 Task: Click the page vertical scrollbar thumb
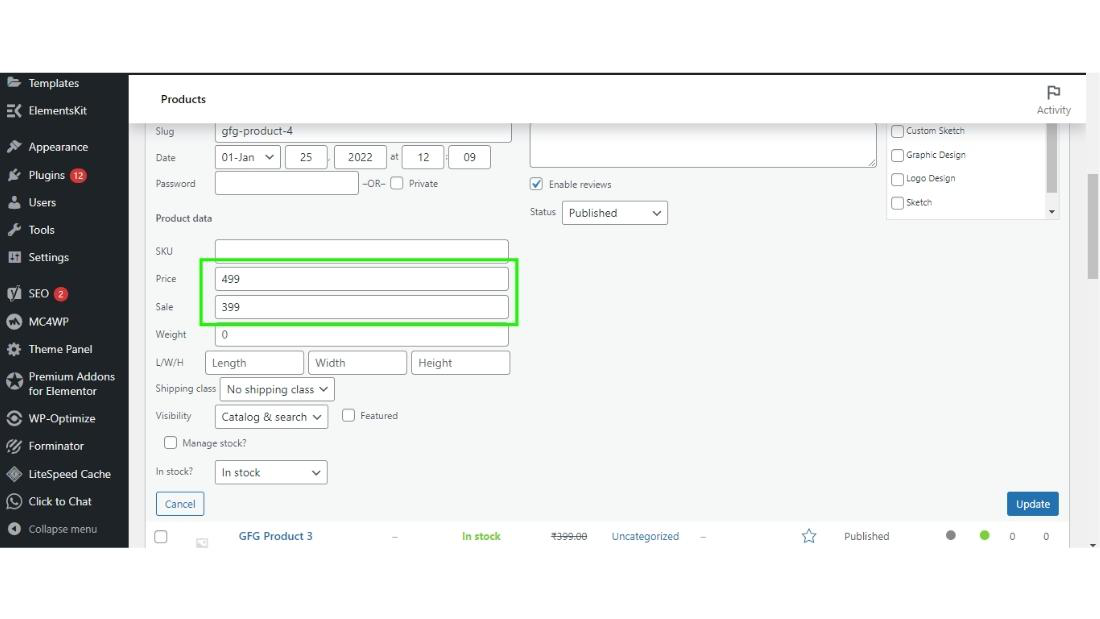tap(1092, 226)
